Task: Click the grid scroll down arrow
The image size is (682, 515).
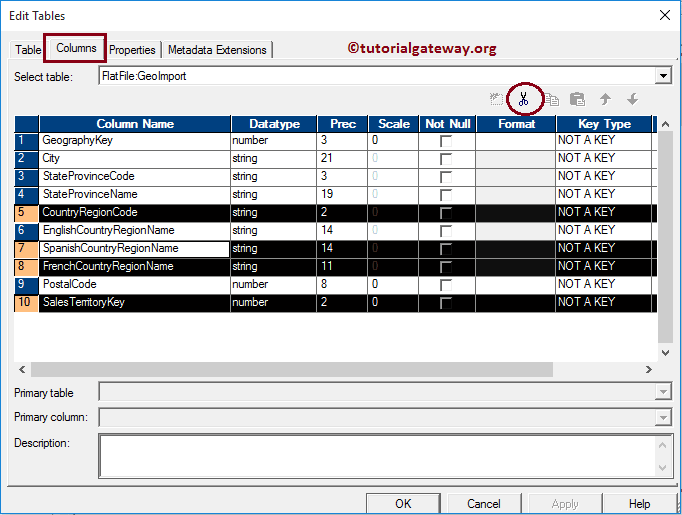Action: click(x=665, y=352)
